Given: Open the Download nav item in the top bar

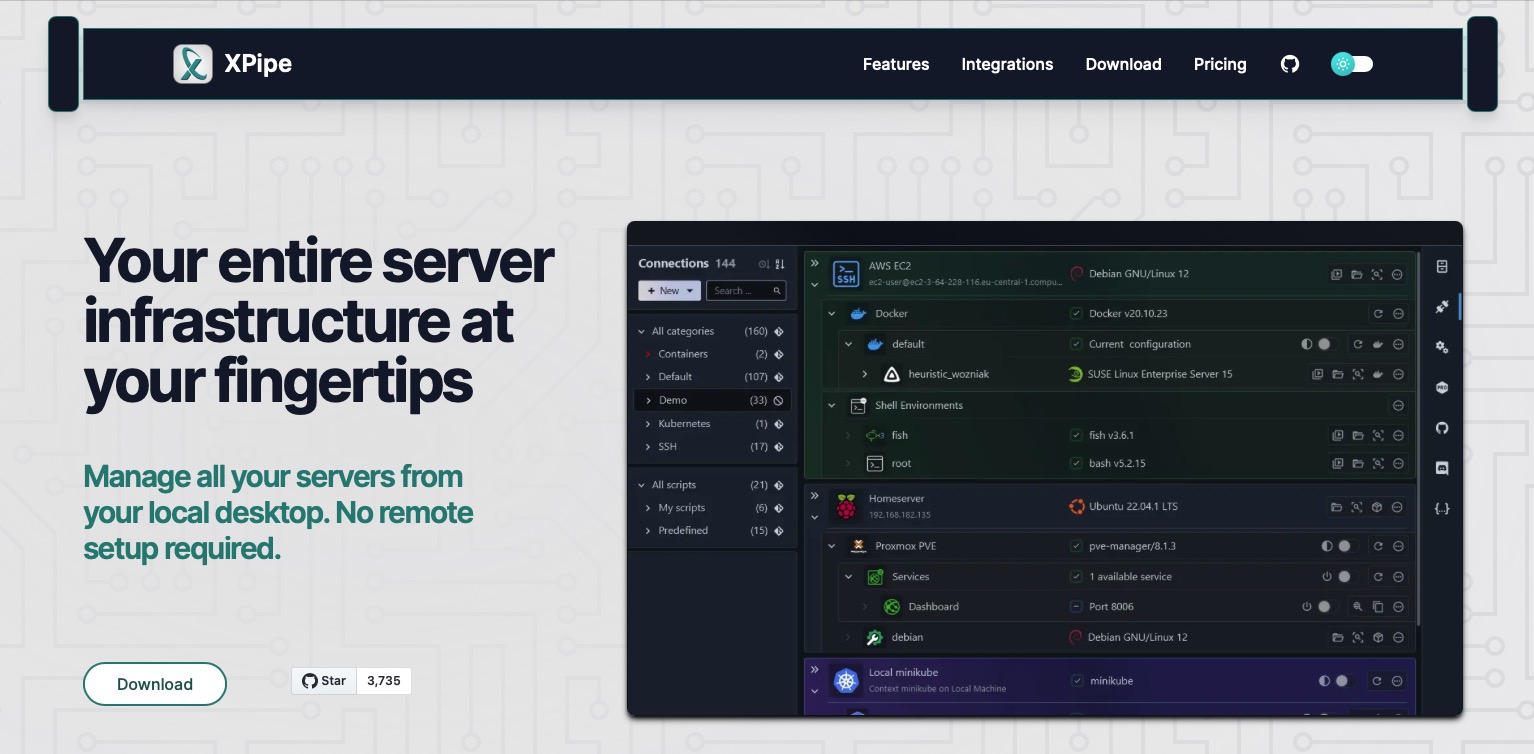Looking at the screenshot, I should [x=1123, y=64].
